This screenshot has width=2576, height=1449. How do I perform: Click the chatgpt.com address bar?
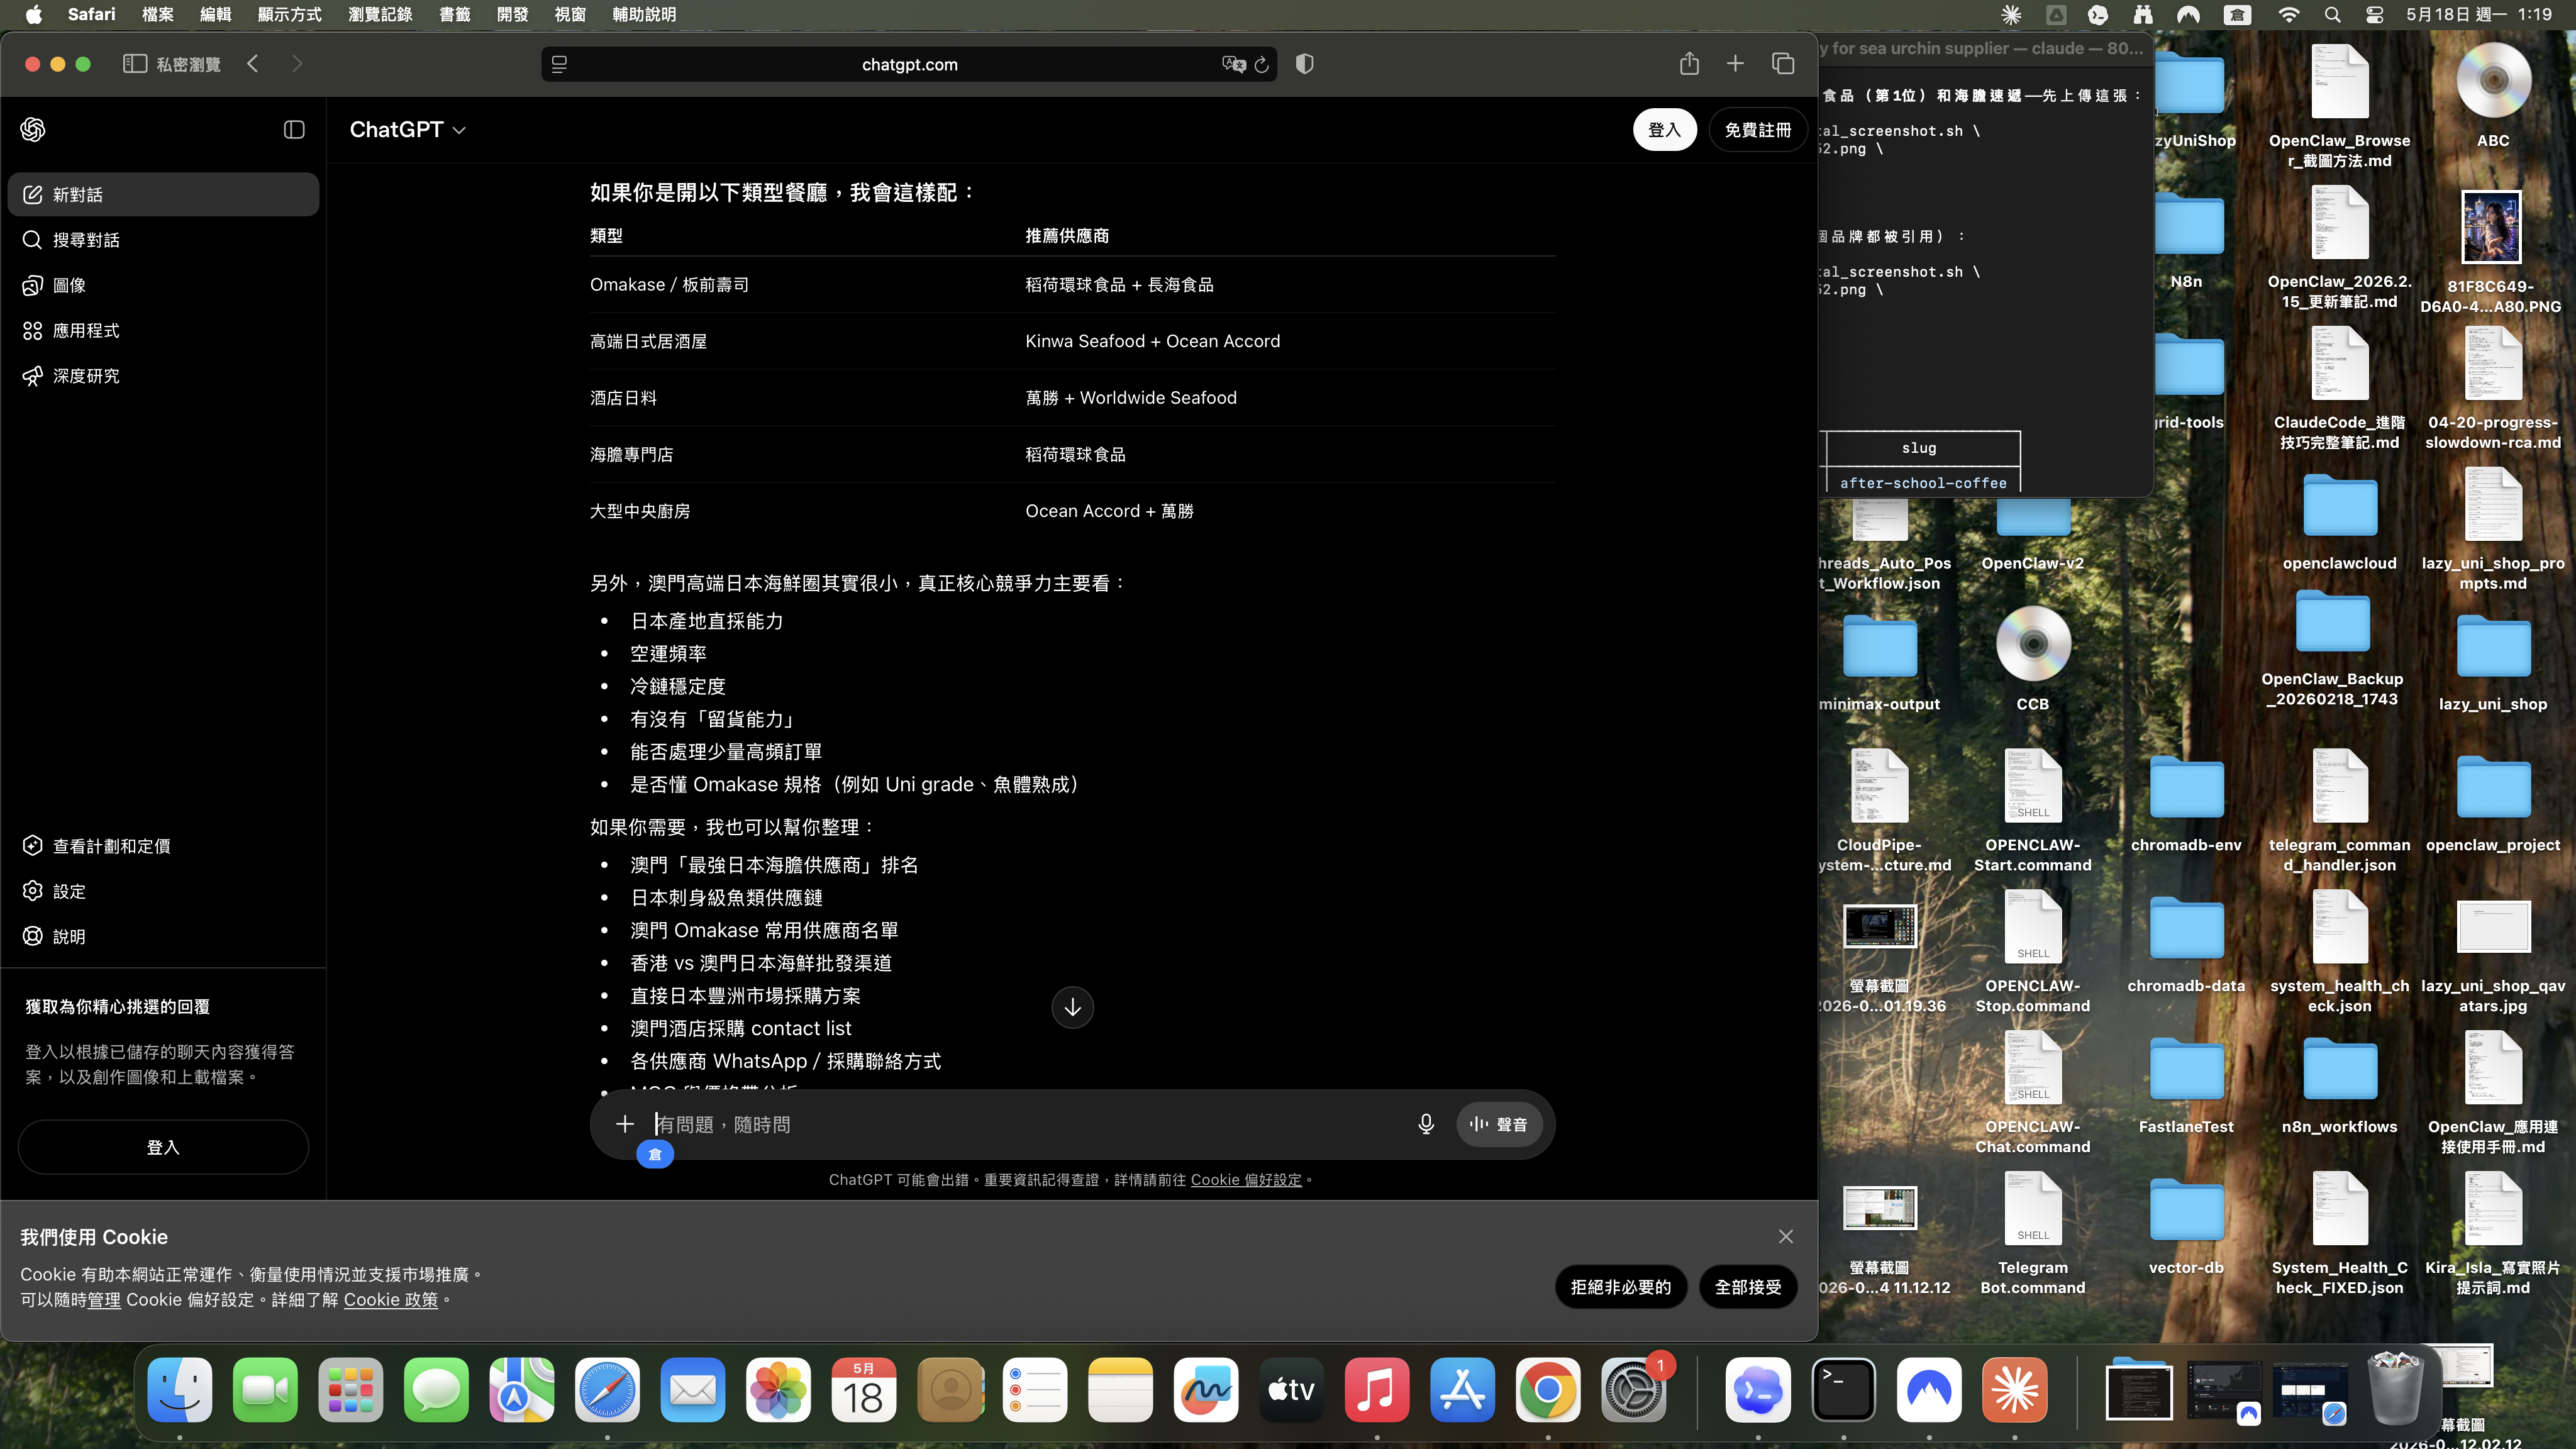pyautogui.click(x=909, y=64)
